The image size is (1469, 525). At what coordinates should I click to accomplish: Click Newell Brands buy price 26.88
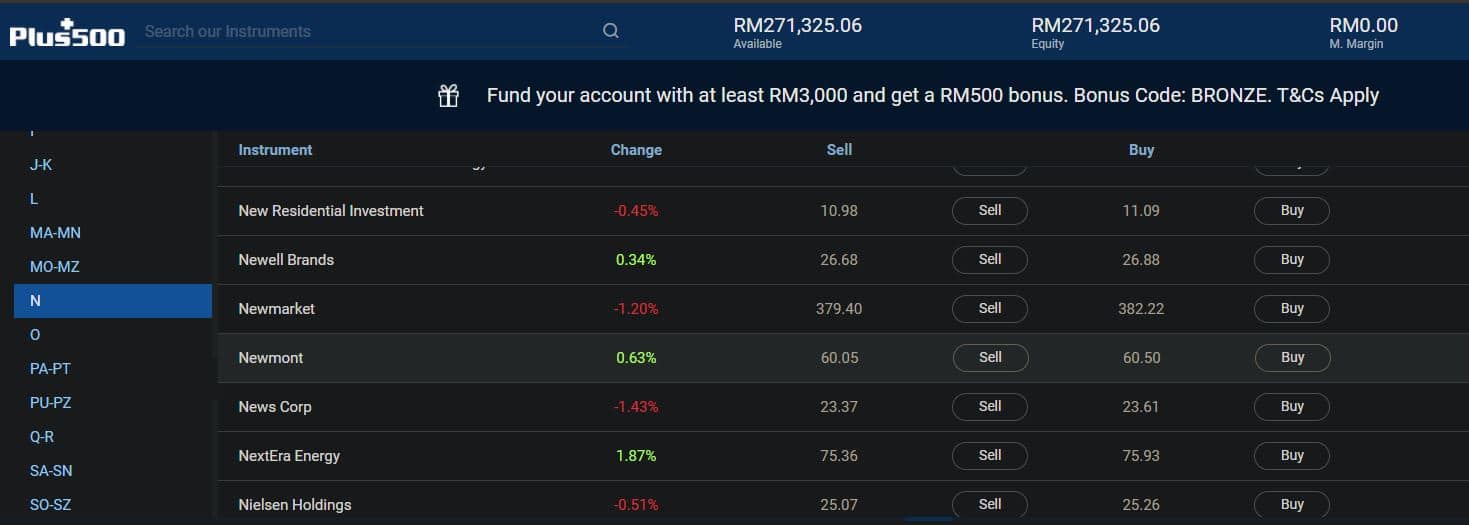[1141, 260]
